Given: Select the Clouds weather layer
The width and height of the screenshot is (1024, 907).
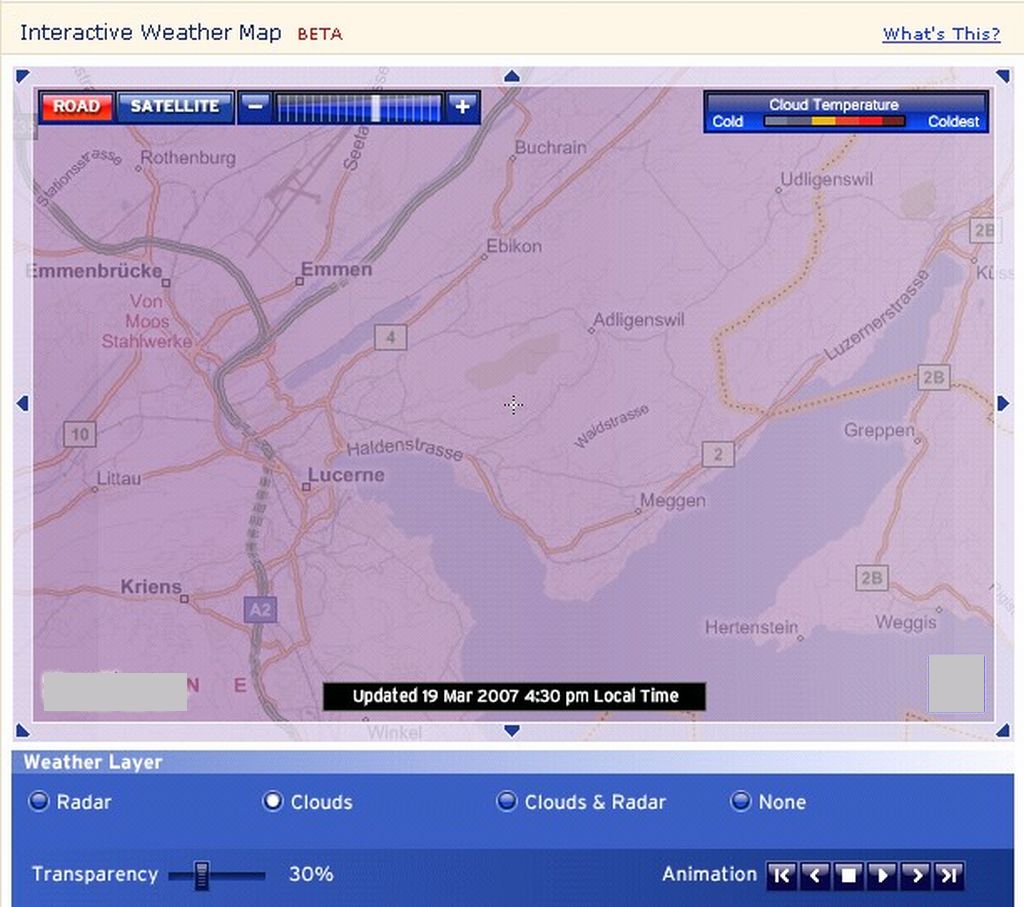Looking at the screenshot, I should (272, 801).
